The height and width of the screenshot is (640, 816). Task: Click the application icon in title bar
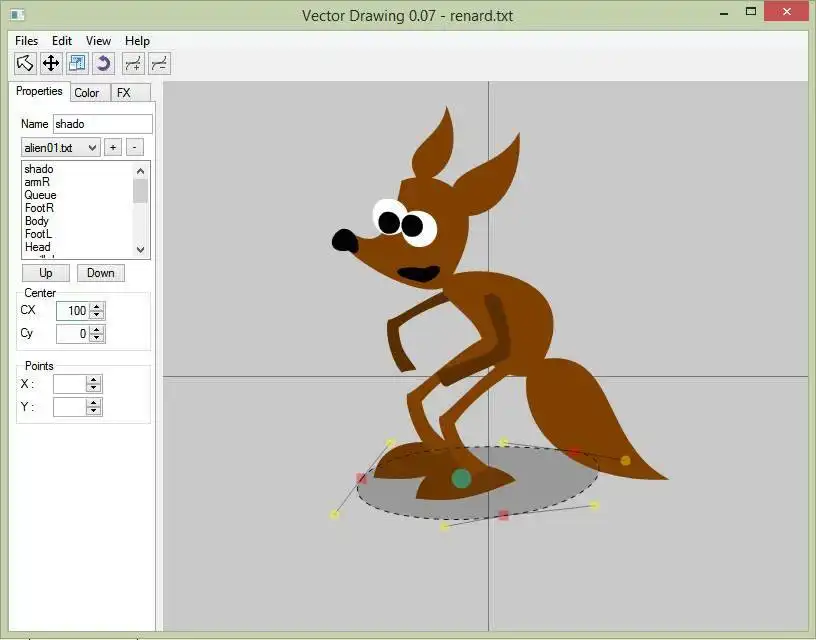click(x=17, y=15)
